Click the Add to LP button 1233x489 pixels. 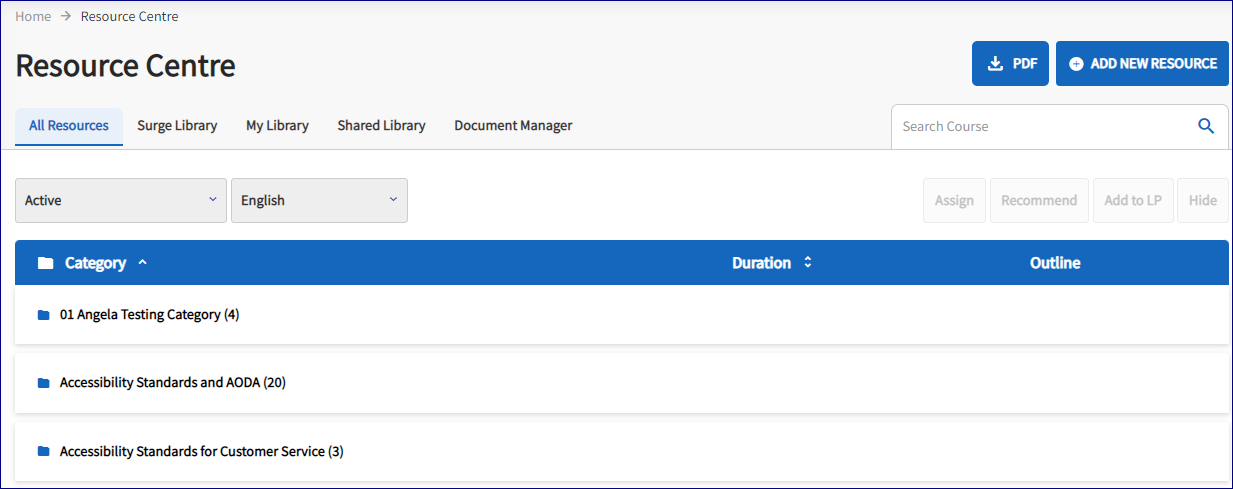(x=1133, y=200)
